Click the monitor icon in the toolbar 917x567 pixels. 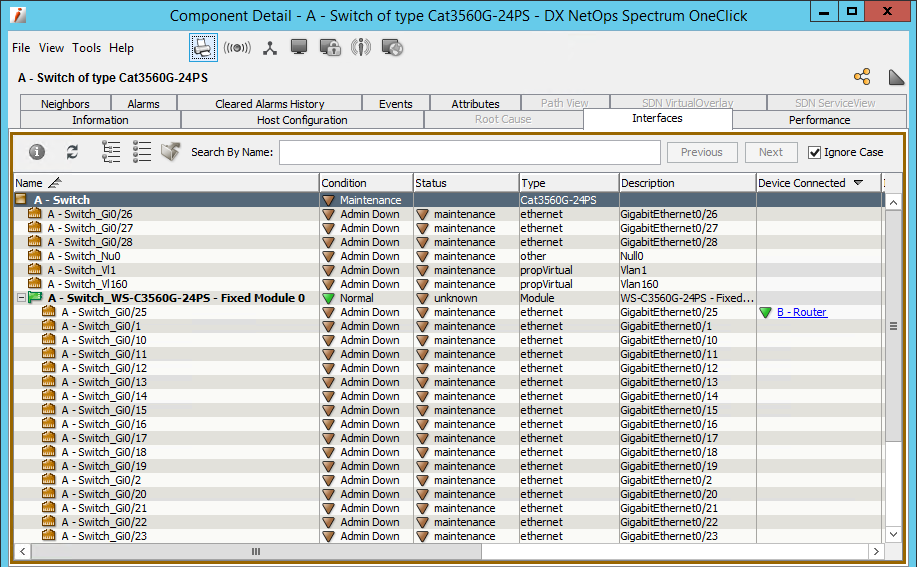tap(299, 48)
